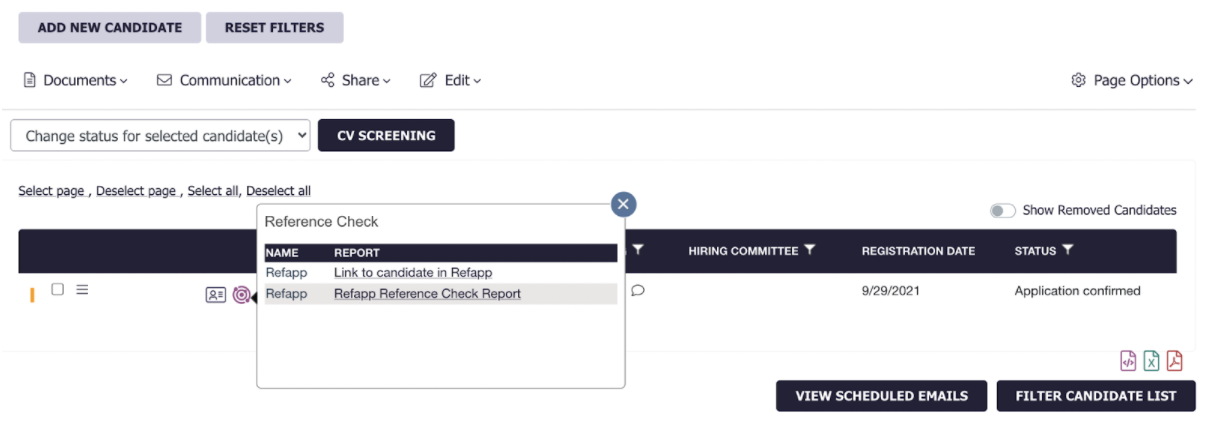This screenshot has height=440, width=1212.
Task: Export list as XML code file icon
Action: pyautogui.click(x=1128, y=361)
